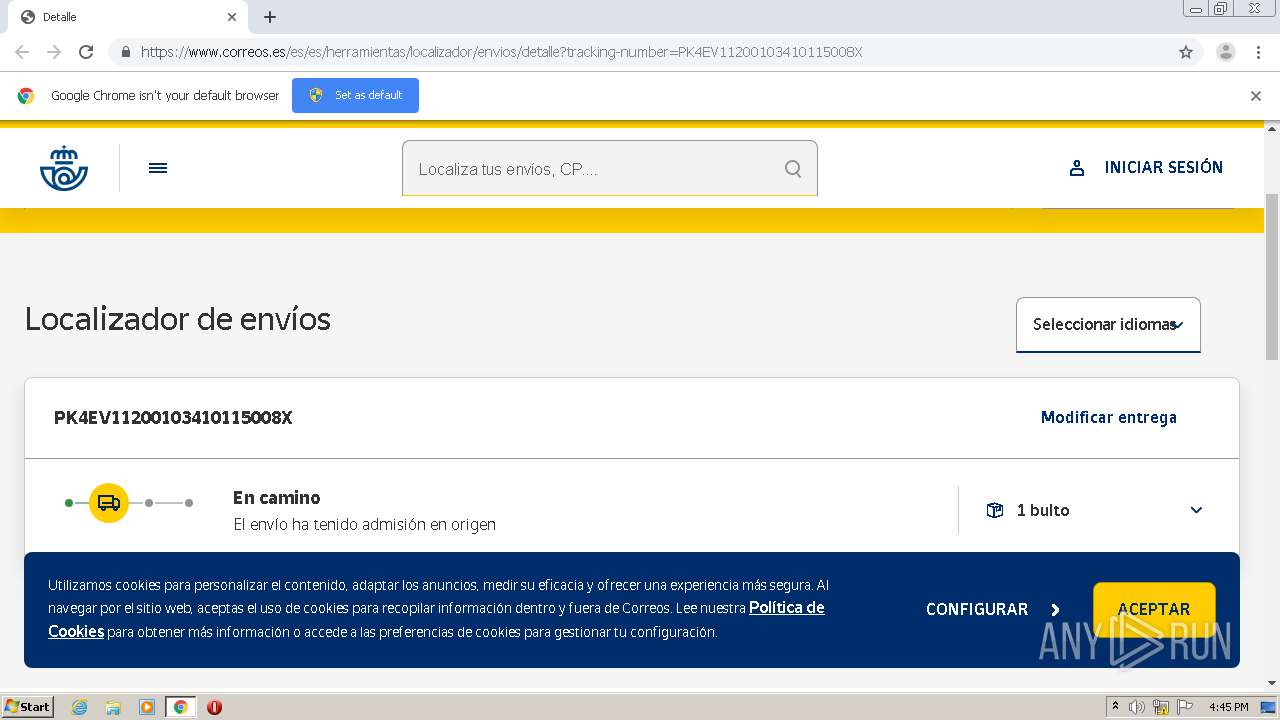The height and width of the screenshot is (720, 1280).
Task: Click tracking number PK4EV11200103410115008X
Action: click(173, 418)
